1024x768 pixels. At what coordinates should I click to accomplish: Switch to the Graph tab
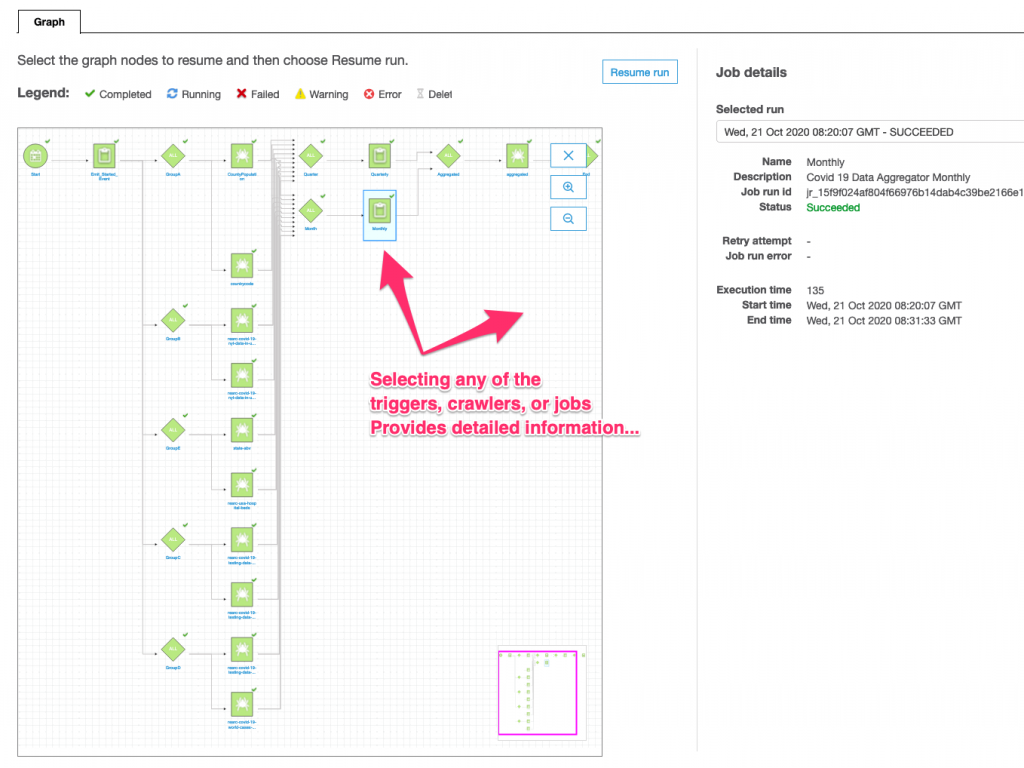49,21
